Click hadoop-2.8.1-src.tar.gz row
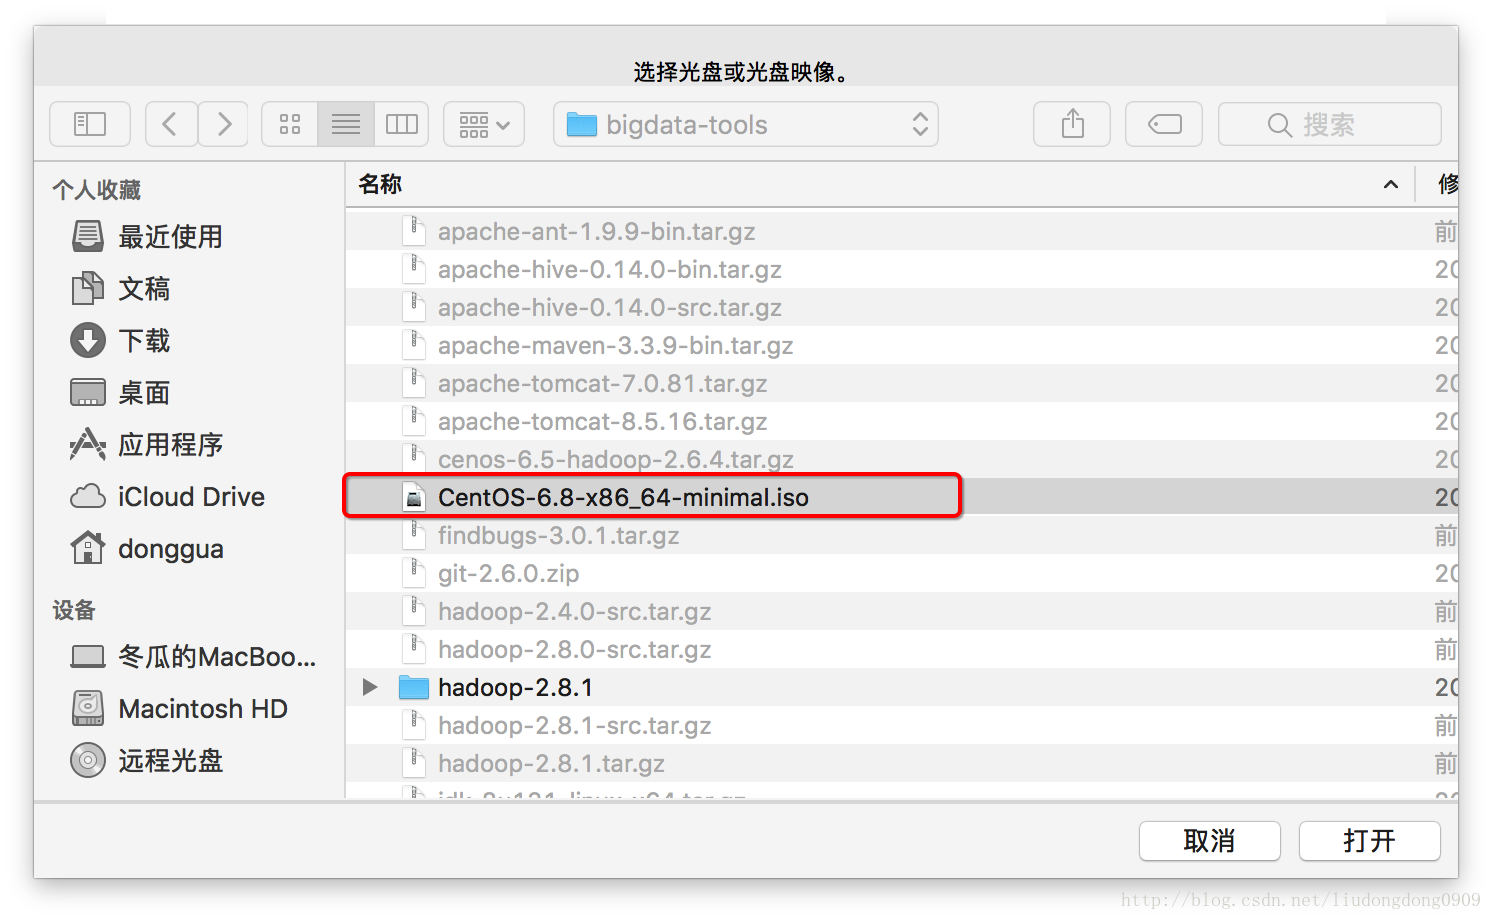The height and width of the screenshot is (920, 1492). click(x=902, y=725)
